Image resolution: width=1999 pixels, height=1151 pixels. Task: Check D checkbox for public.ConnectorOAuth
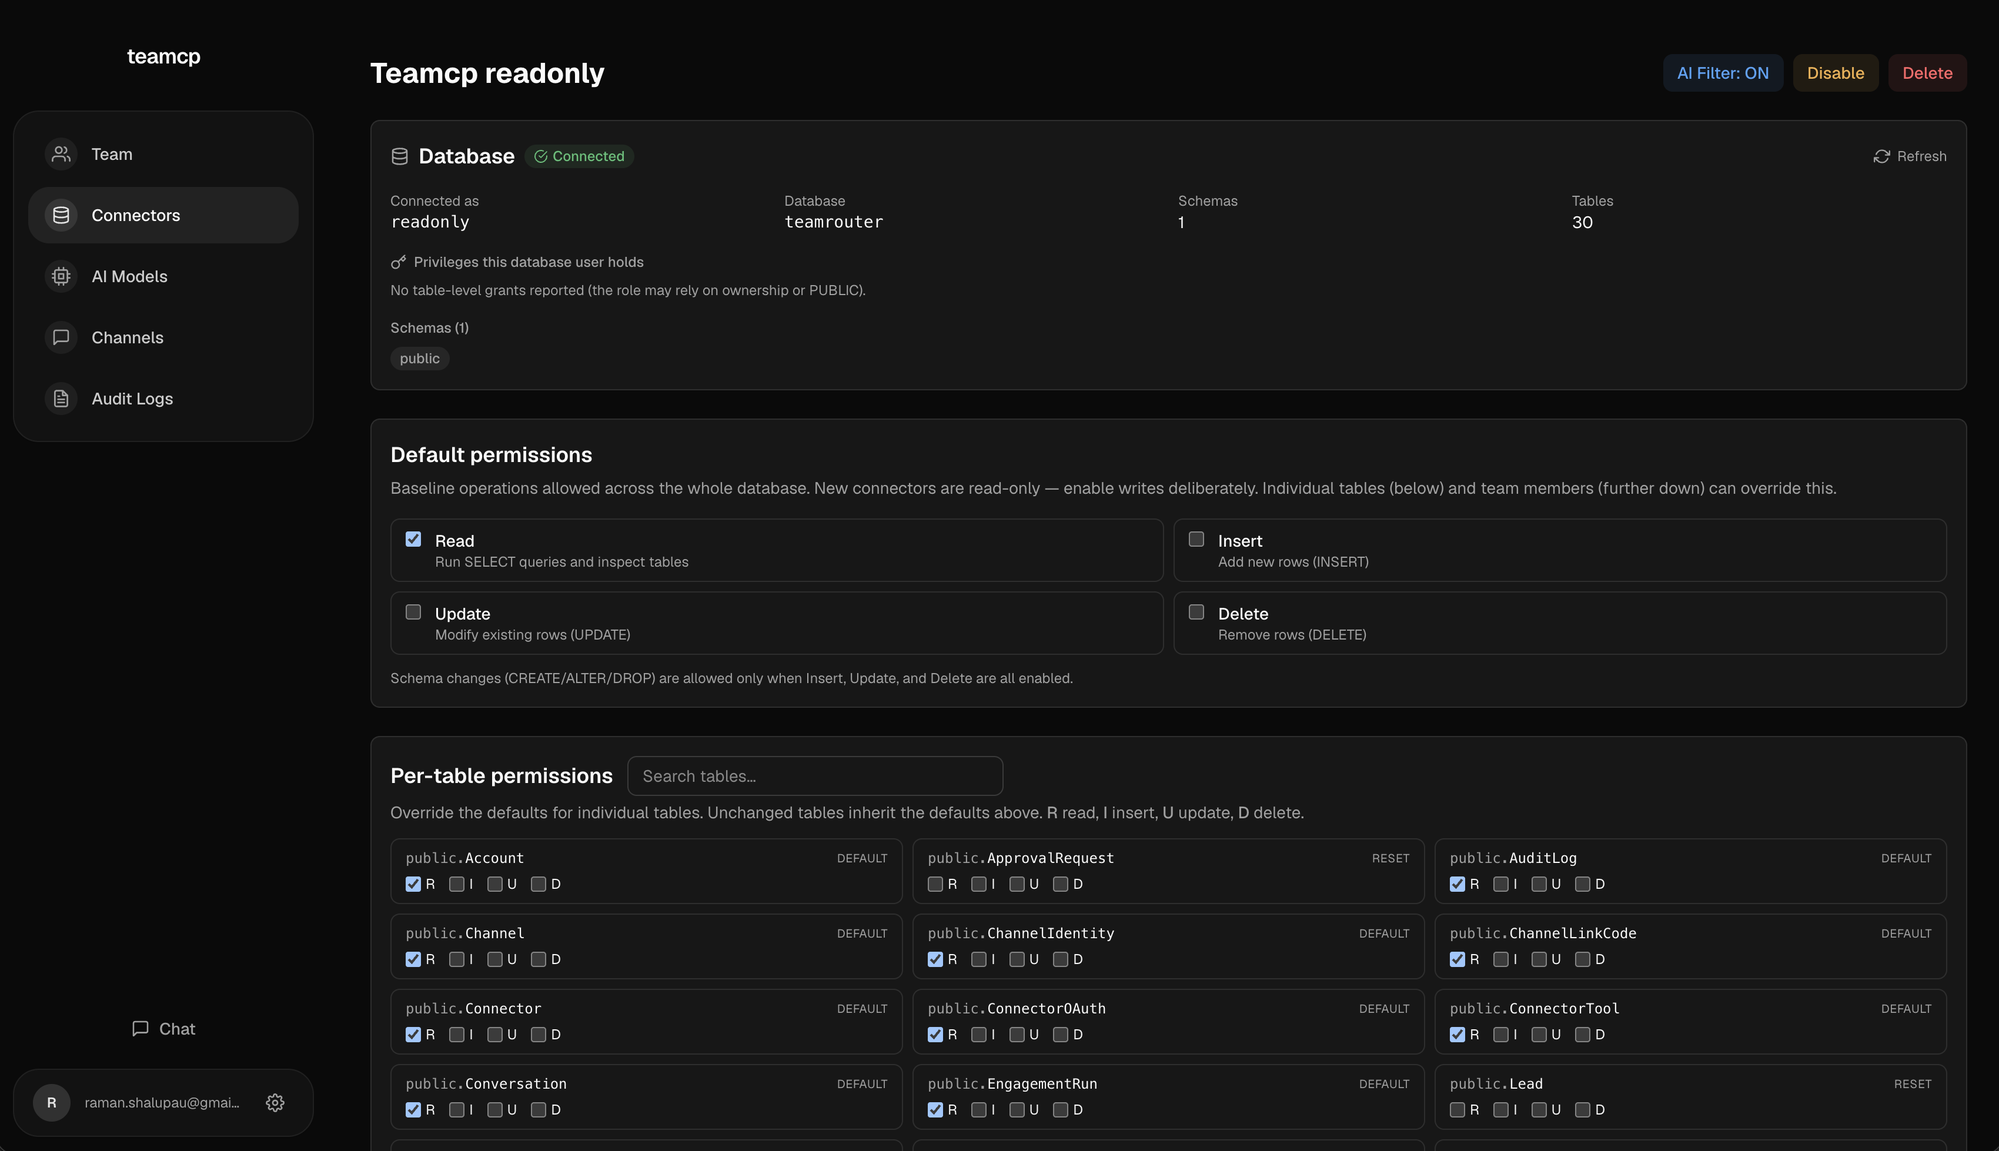(1060, 1034)
